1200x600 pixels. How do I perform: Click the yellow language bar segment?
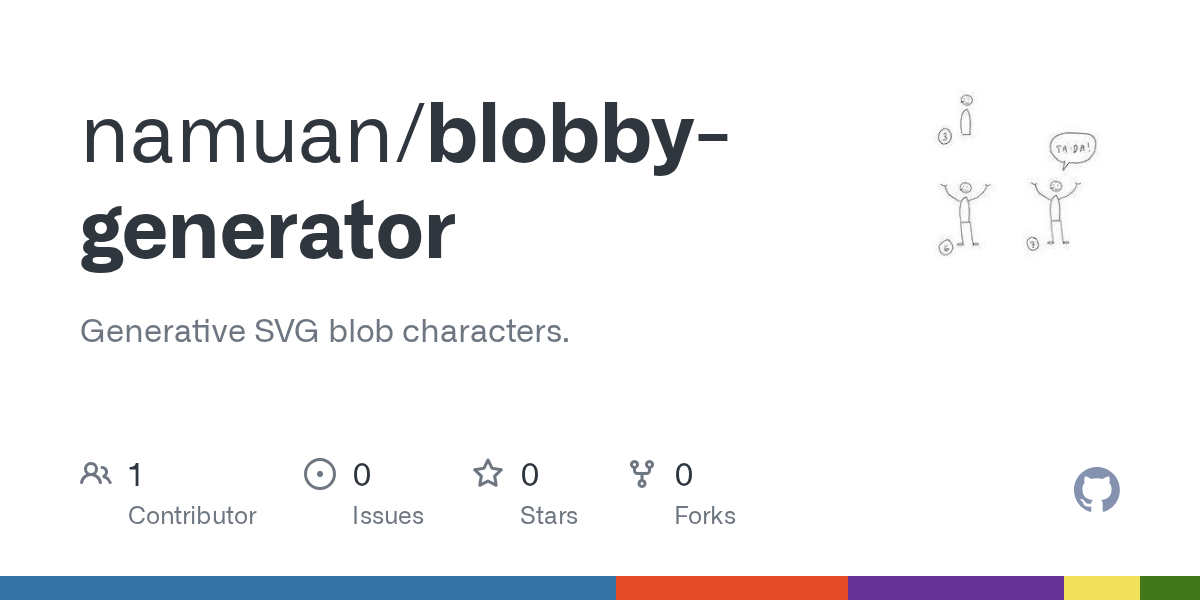1101,588
